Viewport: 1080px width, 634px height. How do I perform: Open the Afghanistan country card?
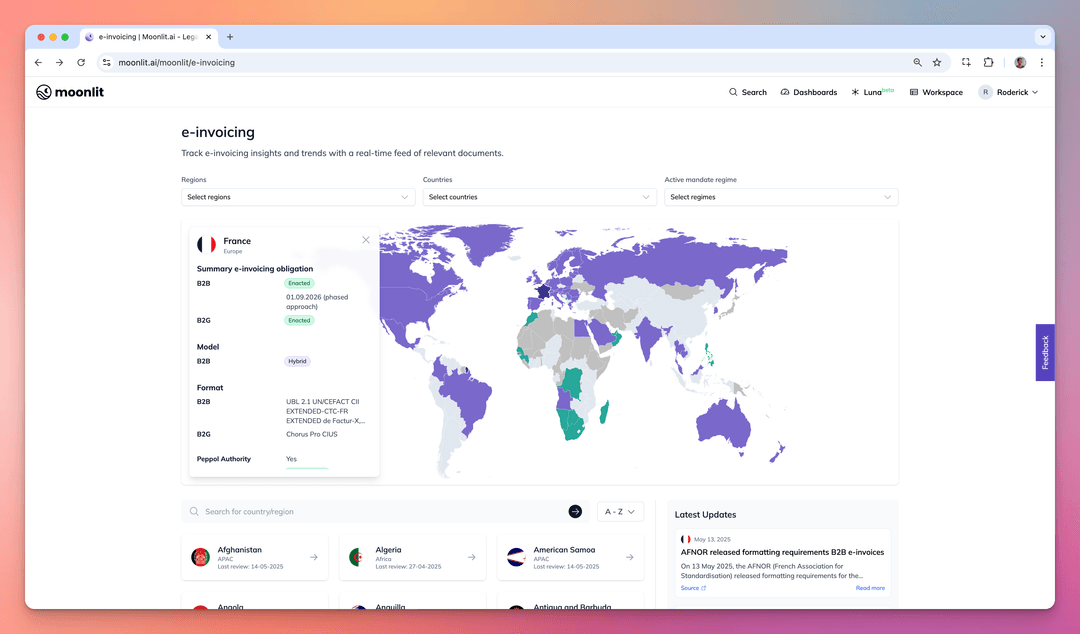(x=254, y=557)
